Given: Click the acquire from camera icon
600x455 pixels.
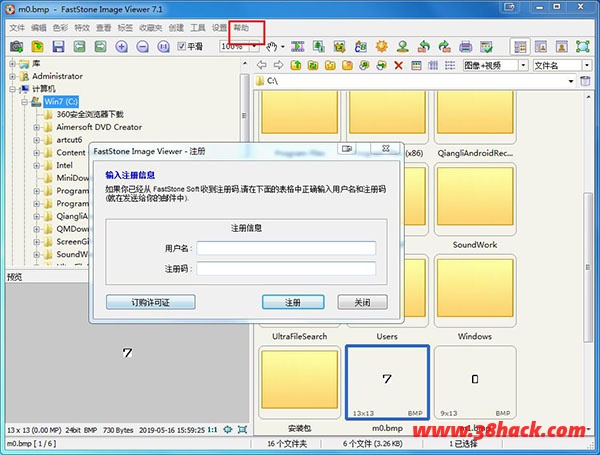Looking at the screenshot, I should (16, 47).
